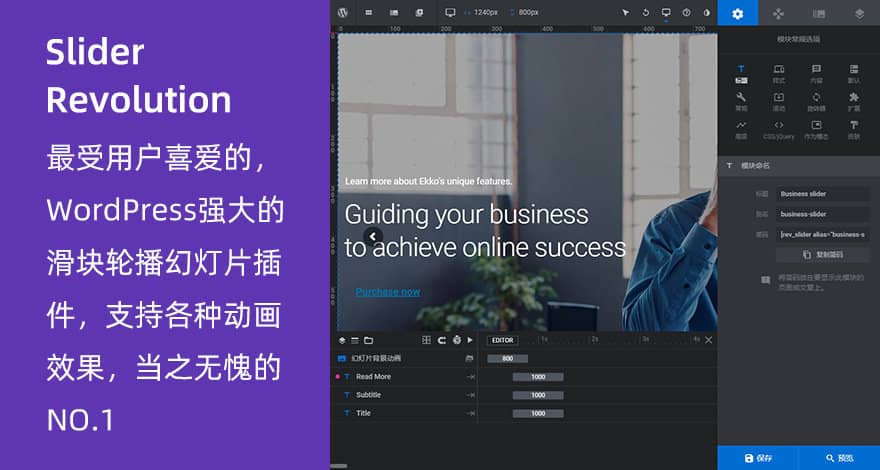Open the wrench general settings option
The width and height of the screenshot is (880, 470).
pyautogui.click(x=741, y=102)
